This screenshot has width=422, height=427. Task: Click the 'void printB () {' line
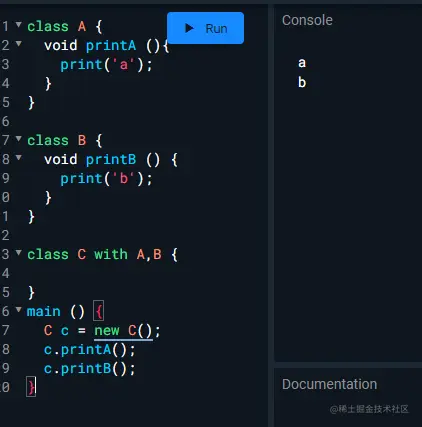[x=111, y=160]
